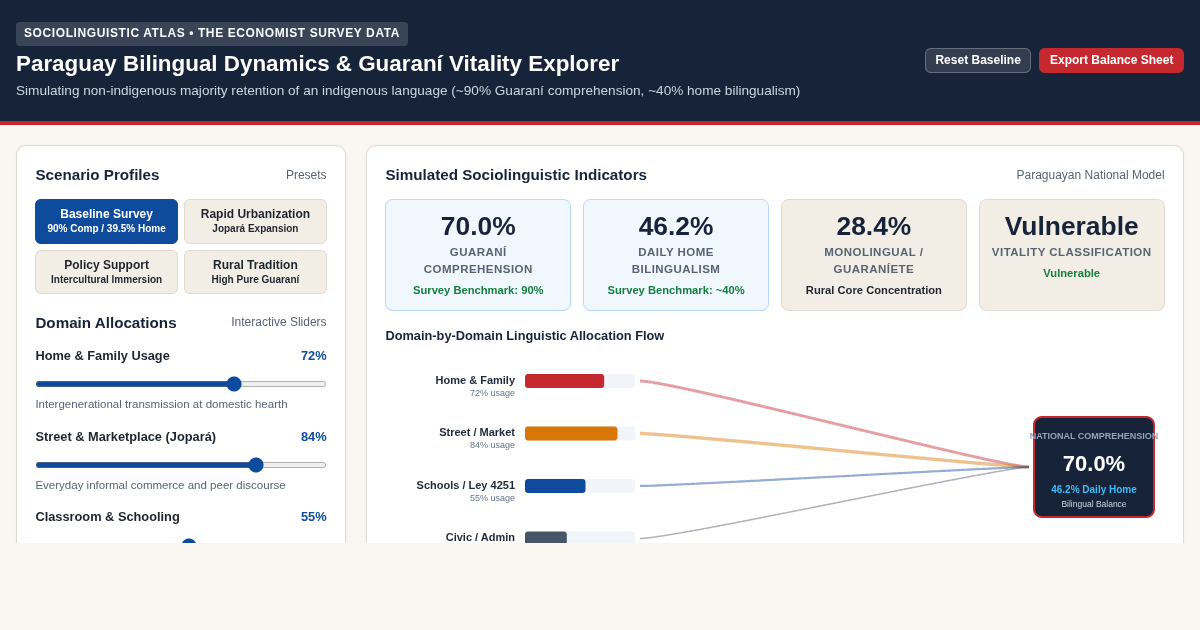Click the orange Street / Market flow bar
Viewport: 1200px width, 630px height.
pyautogui.click(x=571, y=433)
